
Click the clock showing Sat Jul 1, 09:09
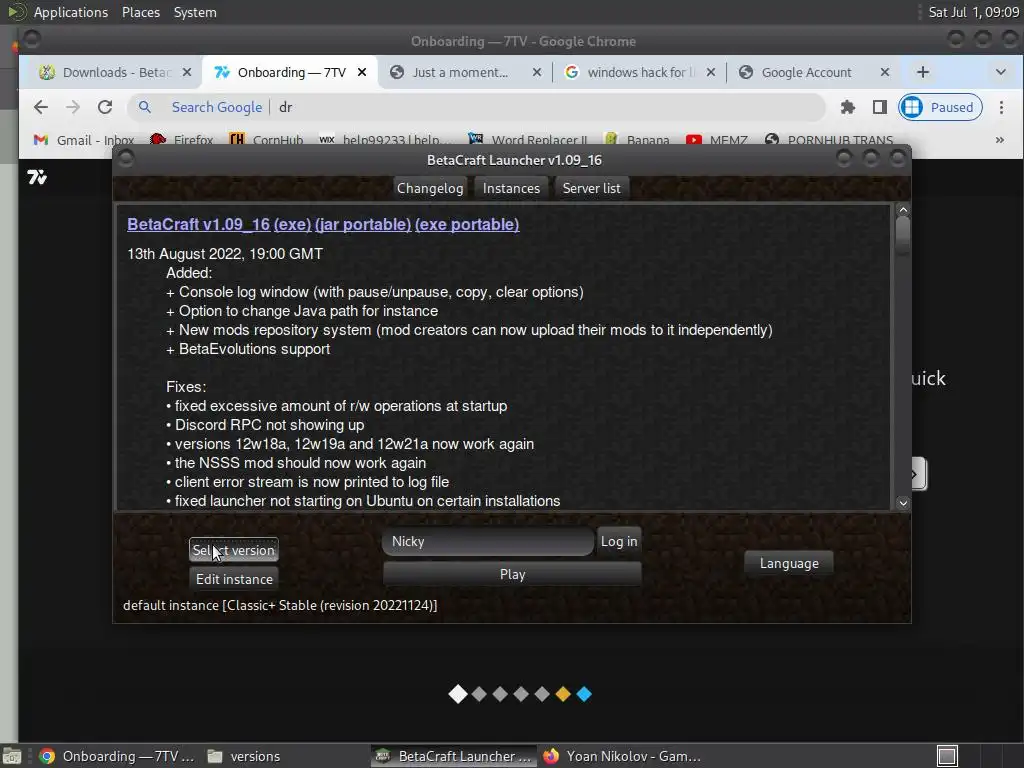(x=973, y=12)
